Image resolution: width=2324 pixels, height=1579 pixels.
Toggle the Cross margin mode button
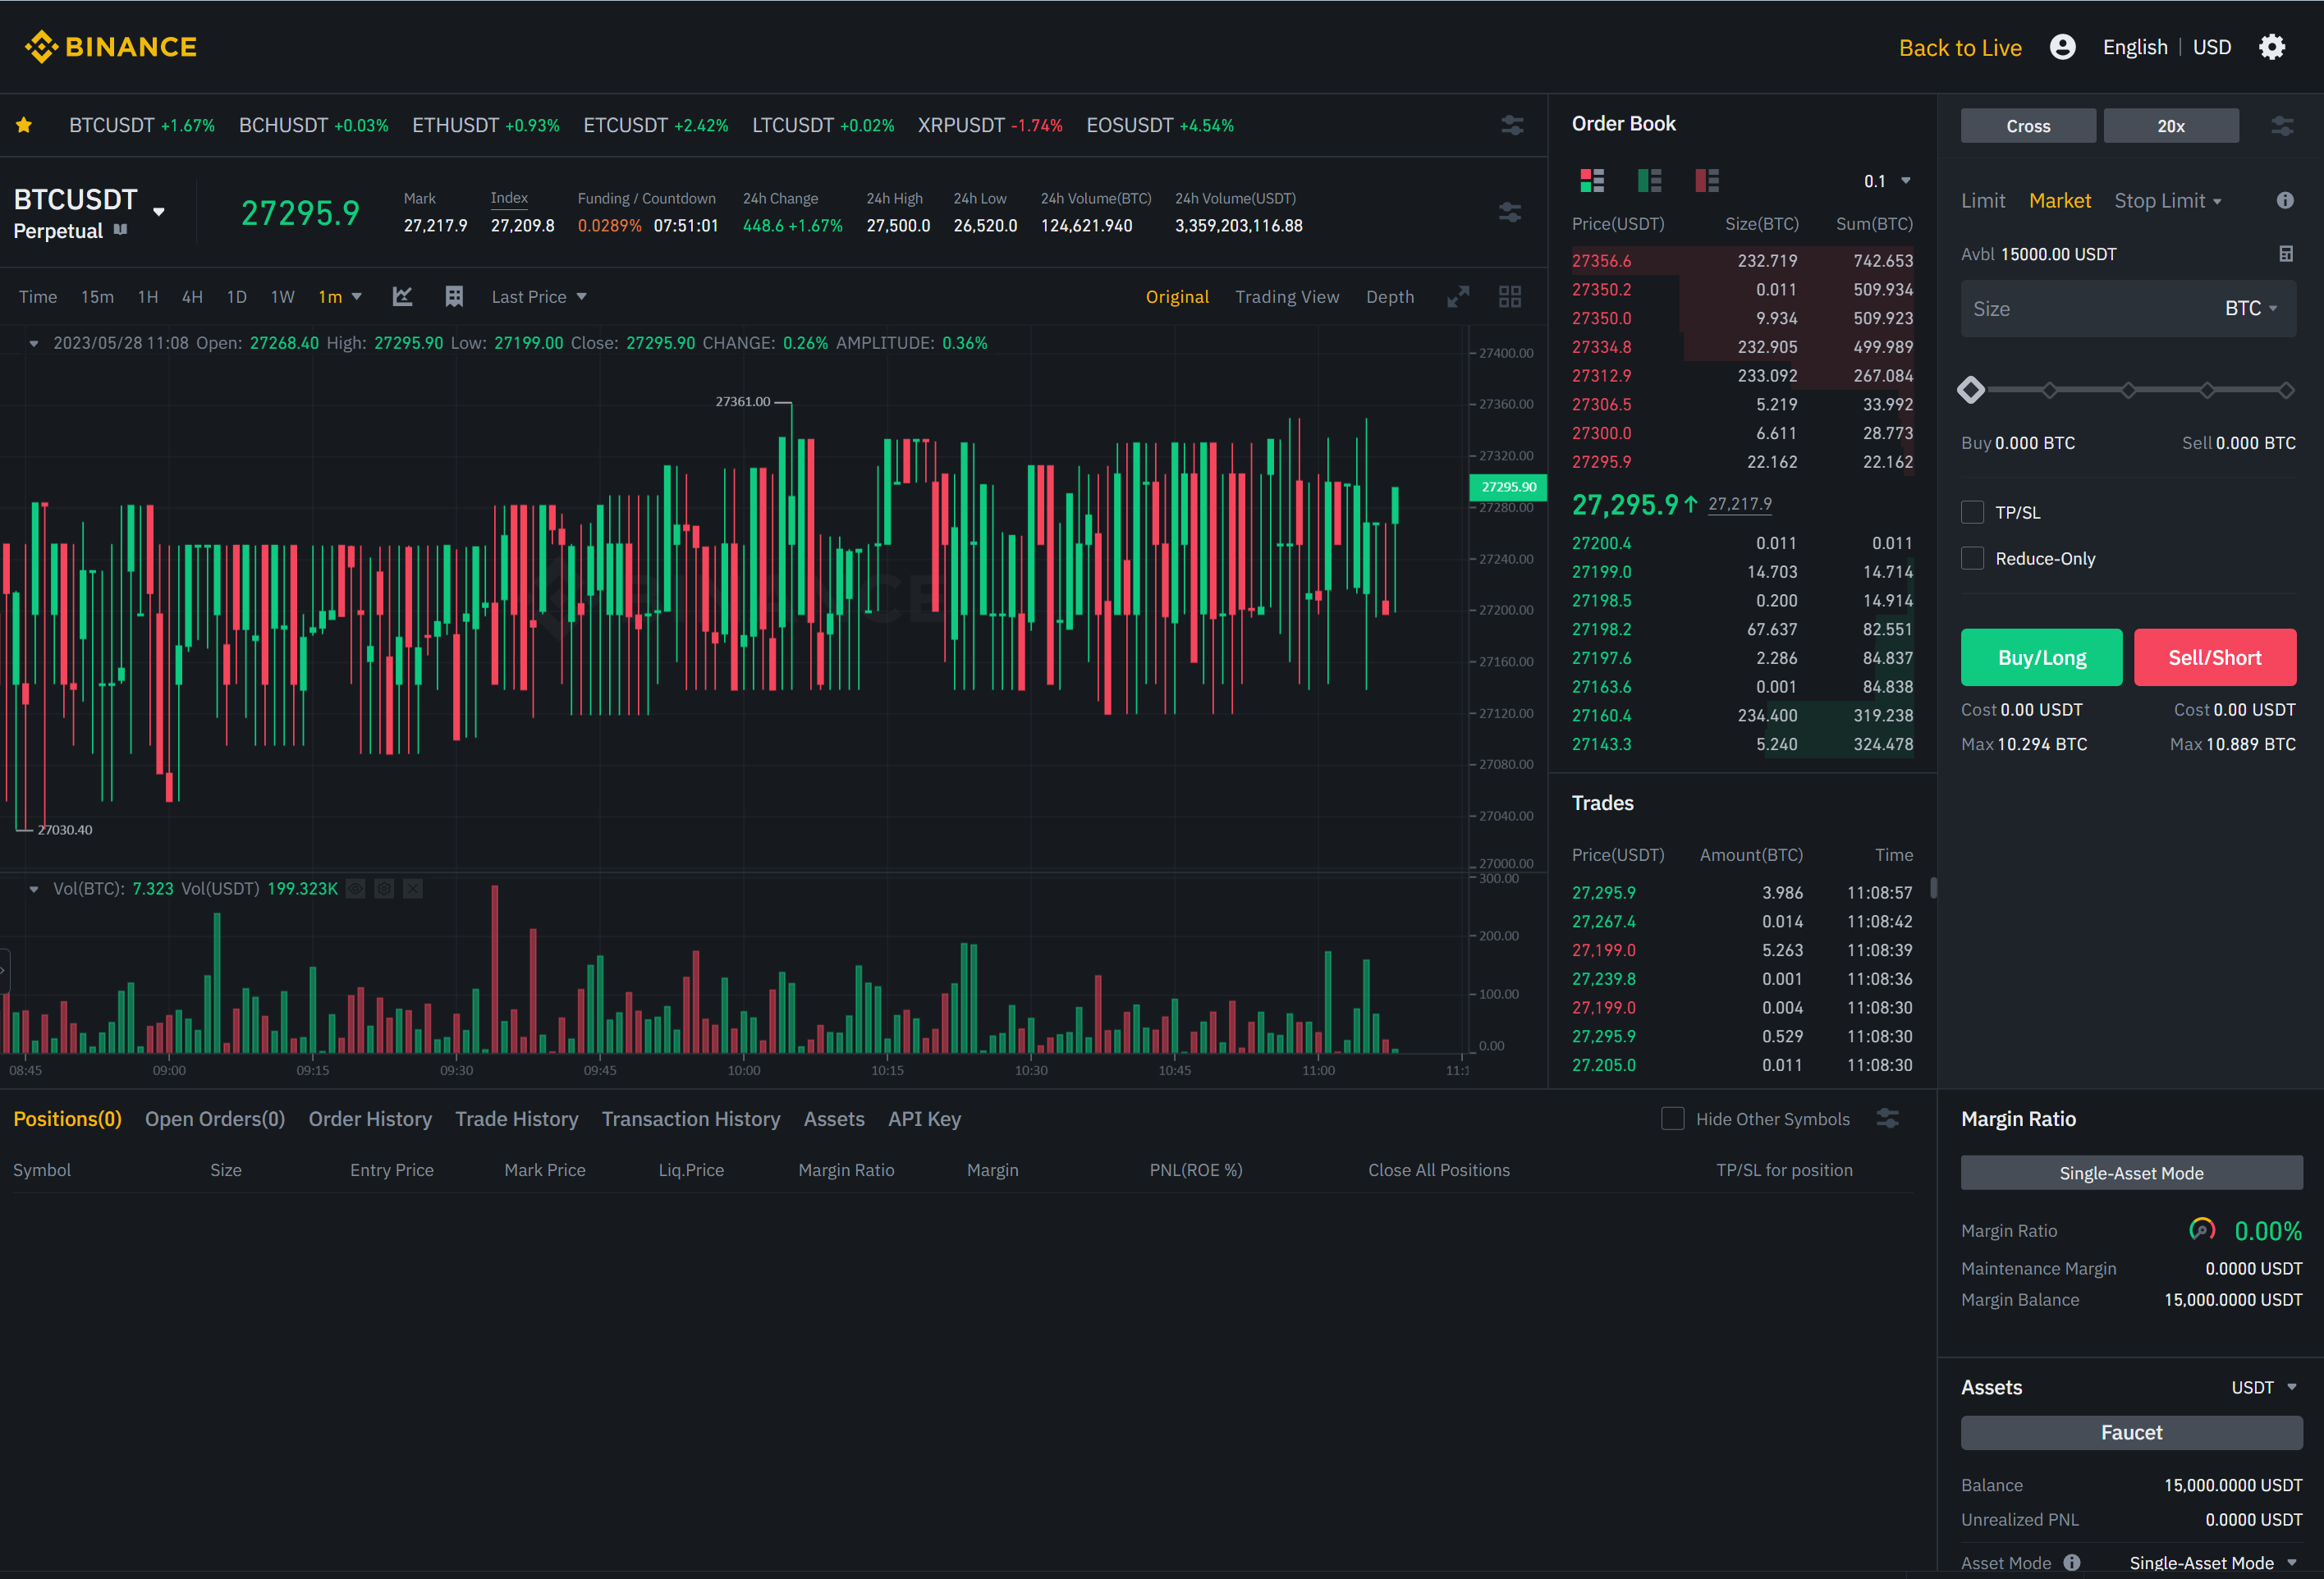pyautogui.click(x=2028, y=126)
